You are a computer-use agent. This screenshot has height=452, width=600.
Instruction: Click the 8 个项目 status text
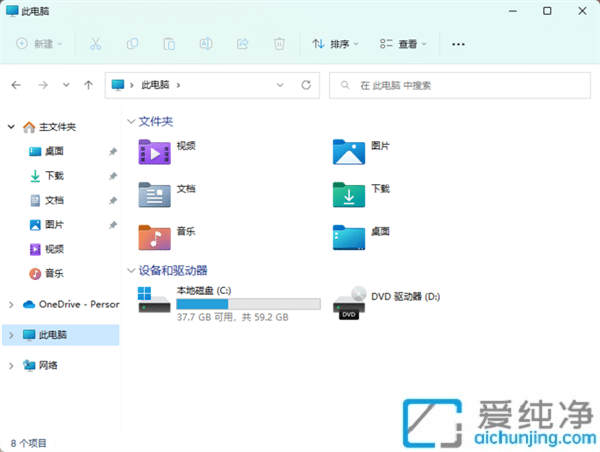tap(29, 443)
